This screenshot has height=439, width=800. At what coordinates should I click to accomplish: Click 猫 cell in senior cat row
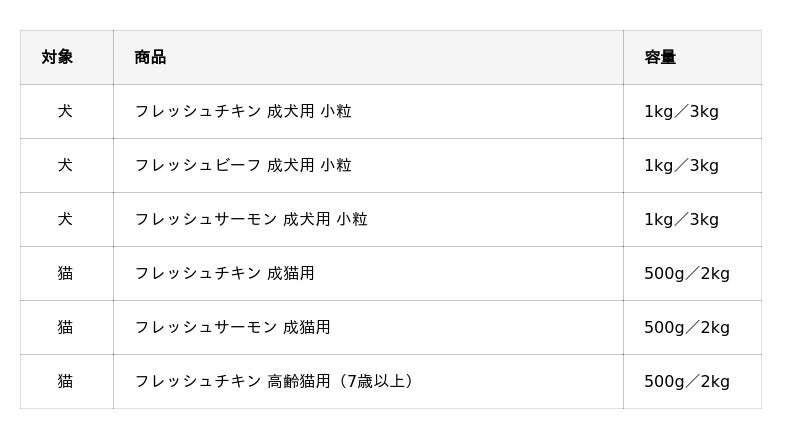[x=67, y=381]
